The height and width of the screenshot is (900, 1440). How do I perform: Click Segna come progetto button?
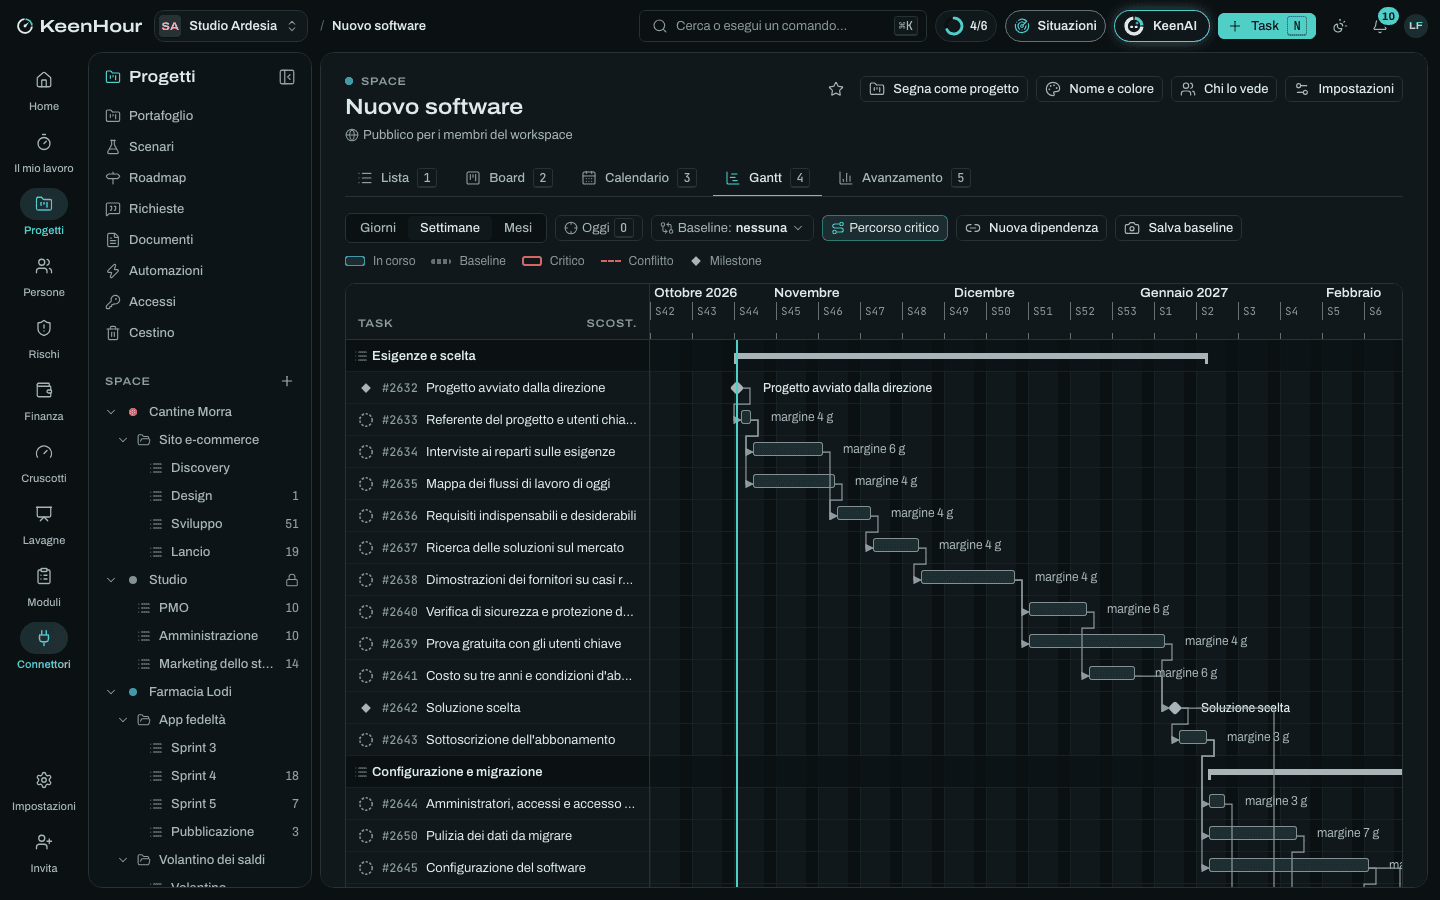pyautogui.click(x=944, y=89)
